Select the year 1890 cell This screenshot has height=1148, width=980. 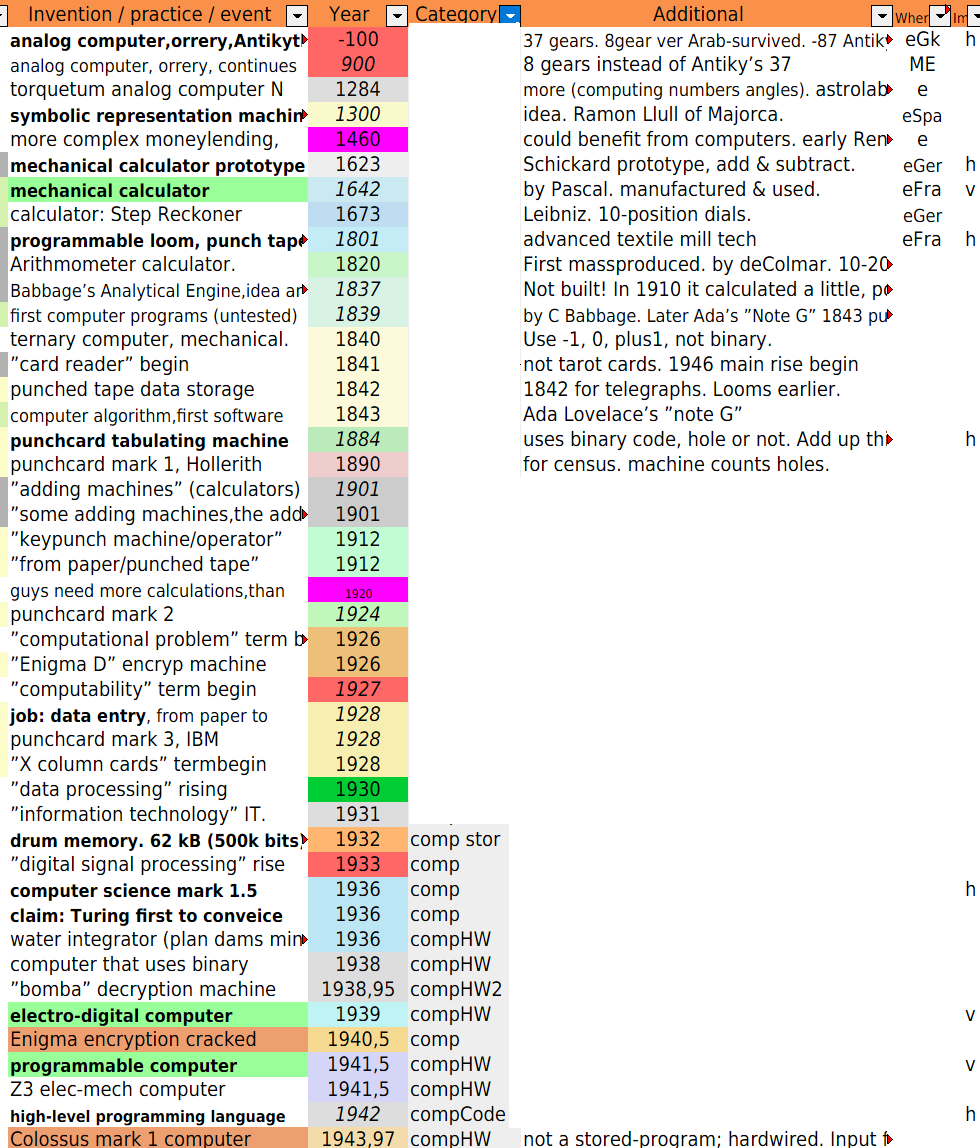pyautogui.click(x=358, y=464)
